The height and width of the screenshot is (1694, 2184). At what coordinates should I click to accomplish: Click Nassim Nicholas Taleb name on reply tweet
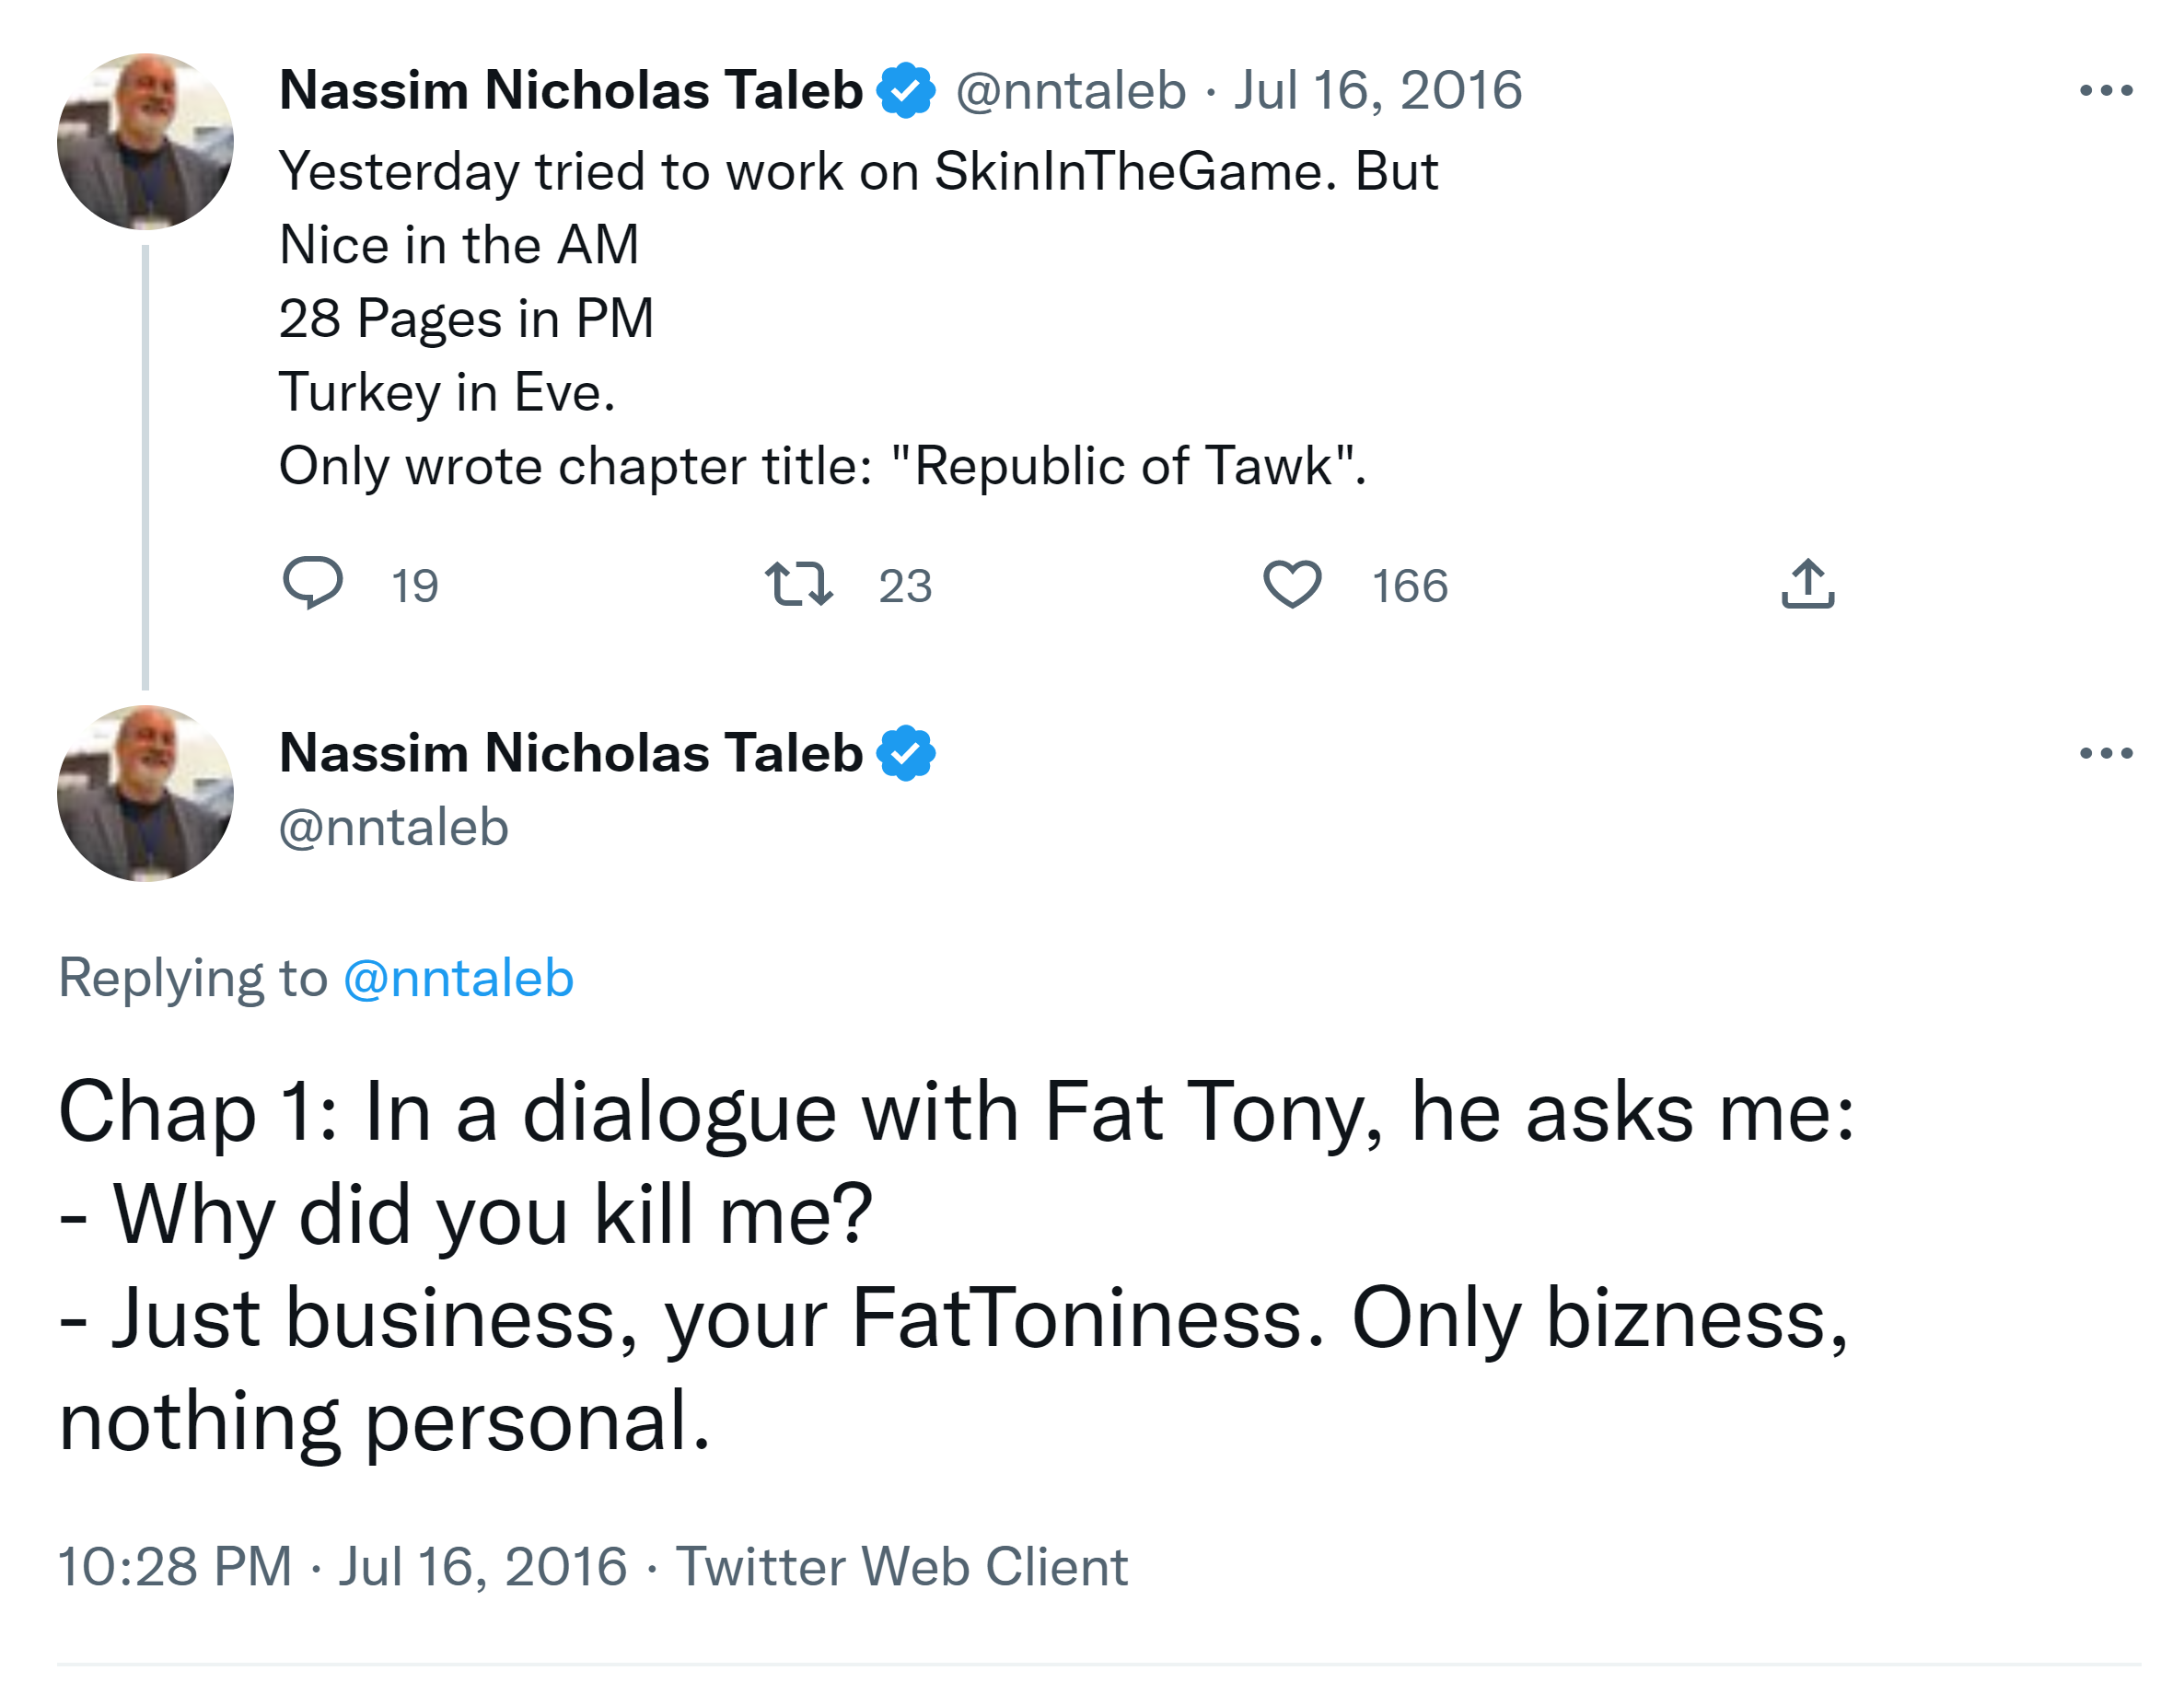point(570,753)
